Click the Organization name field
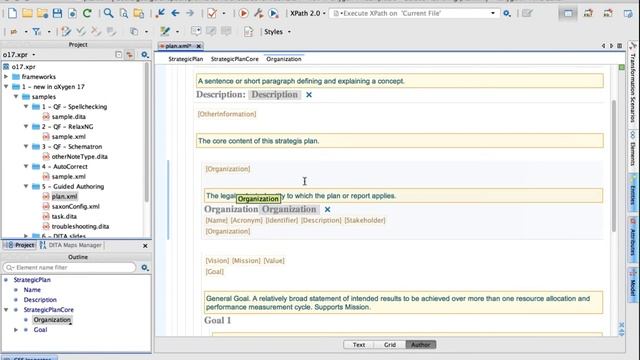The image size is (640, 360). [289, 209]
